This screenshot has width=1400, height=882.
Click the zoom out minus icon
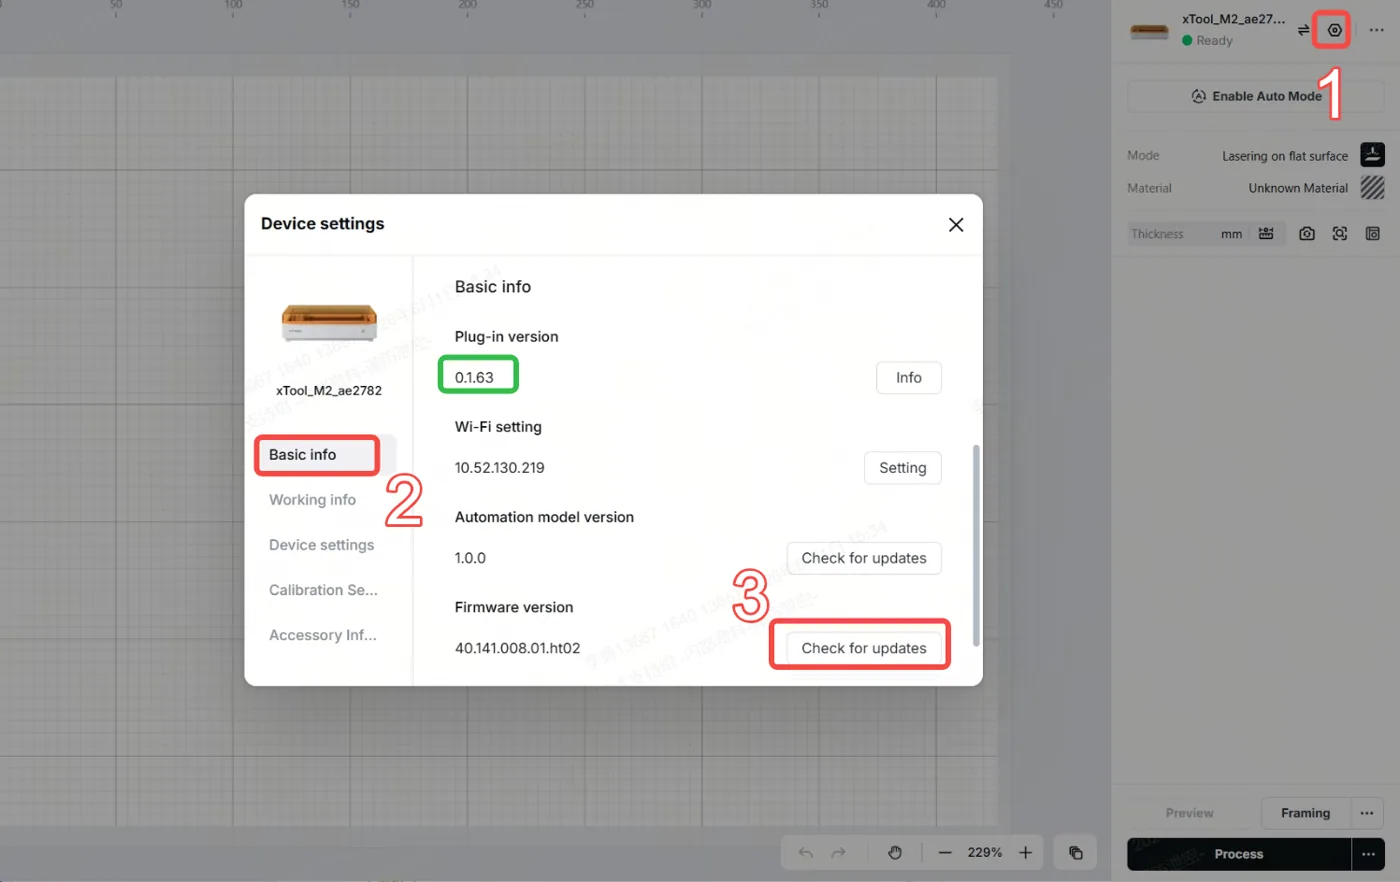[945, 853]
